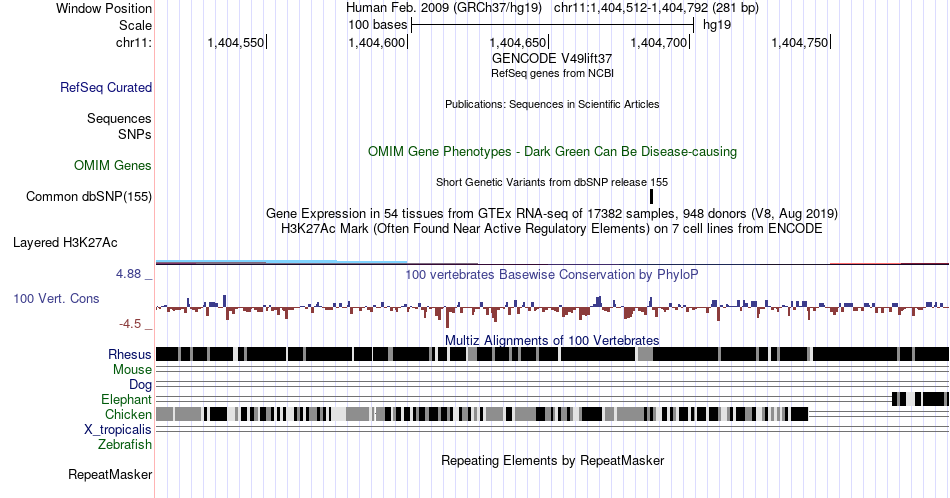Viewport: 950px width, 498px height.
Task: Click the 1,404,600 ruler position
Action: [377, 42]
